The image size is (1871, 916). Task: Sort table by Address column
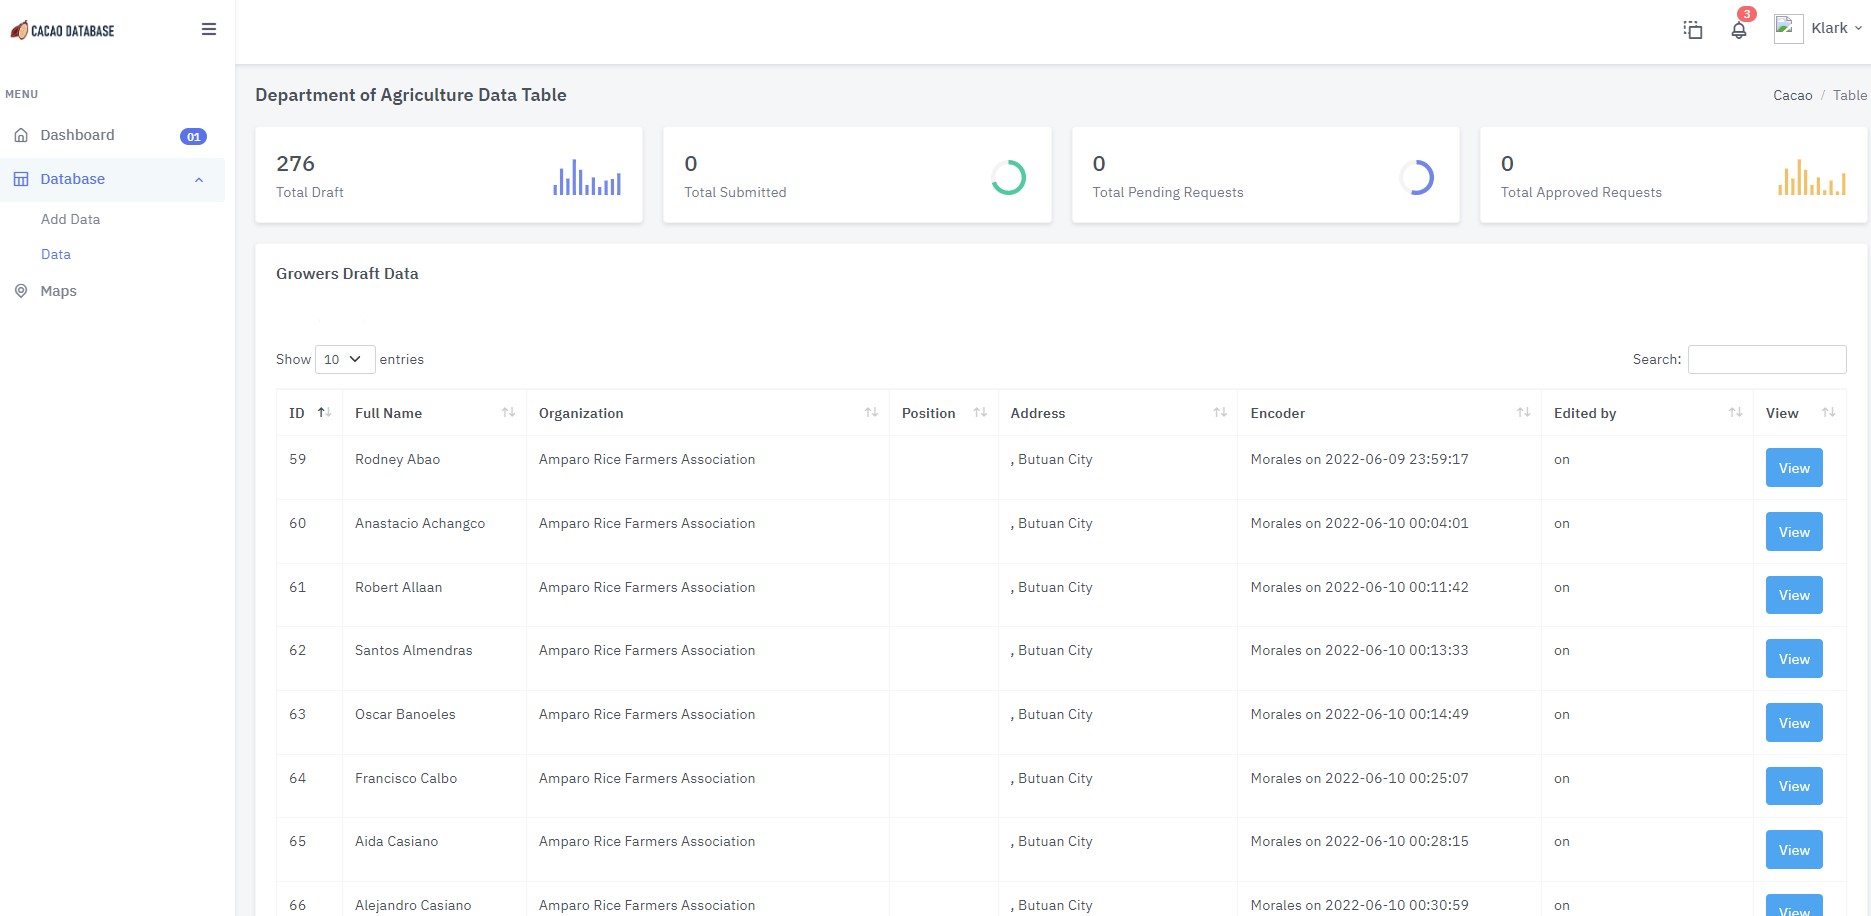point(1118,413)
